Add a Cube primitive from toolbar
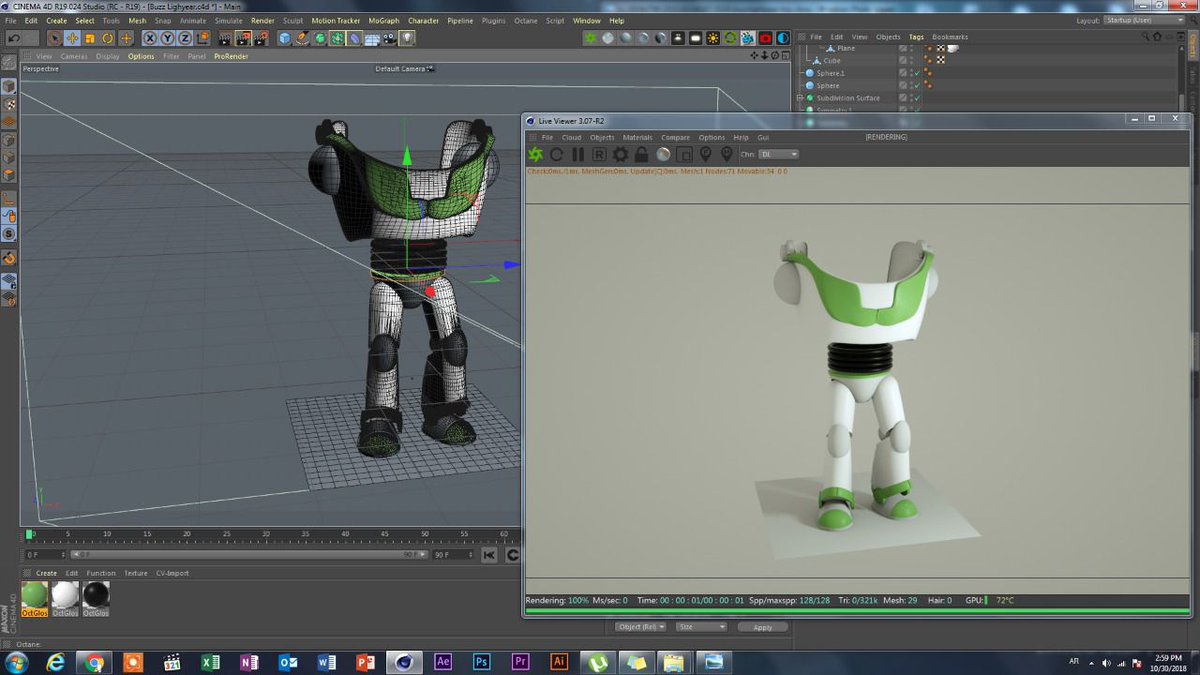Screen dimensions: 1200x675 pyautogui.click(x=285, y=38)
